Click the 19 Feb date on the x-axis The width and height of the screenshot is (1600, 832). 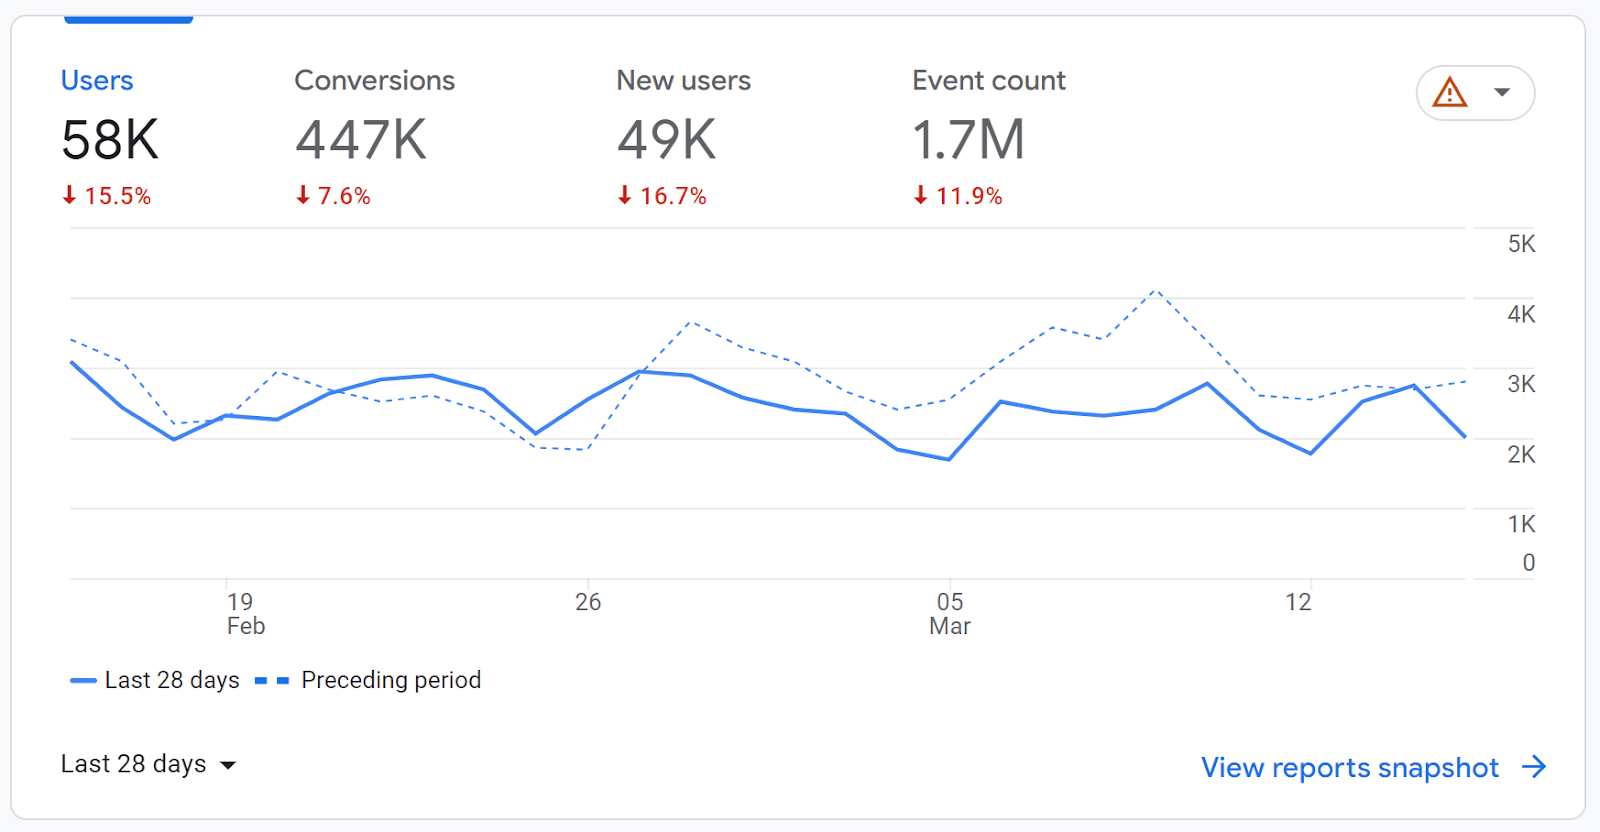tap(243, 613)
